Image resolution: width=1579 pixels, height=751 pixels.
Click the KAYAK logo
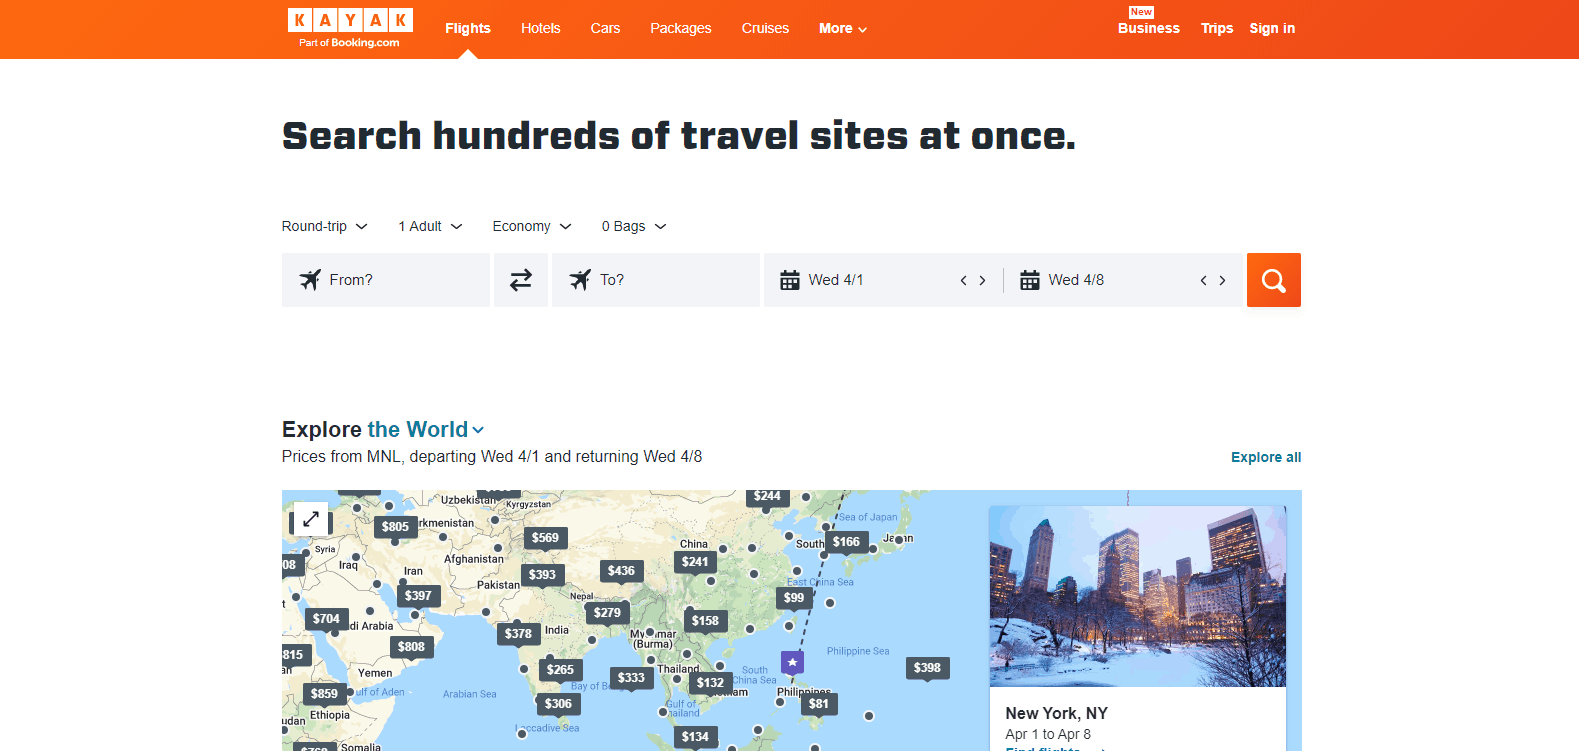pyautogui.click(x=350, y=28)
